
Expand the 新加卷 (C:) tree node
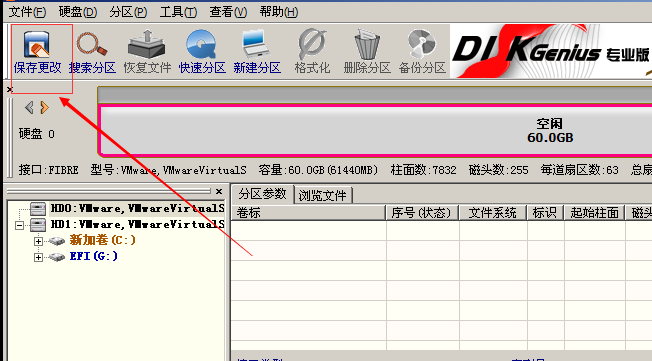(x=38, y=241)
